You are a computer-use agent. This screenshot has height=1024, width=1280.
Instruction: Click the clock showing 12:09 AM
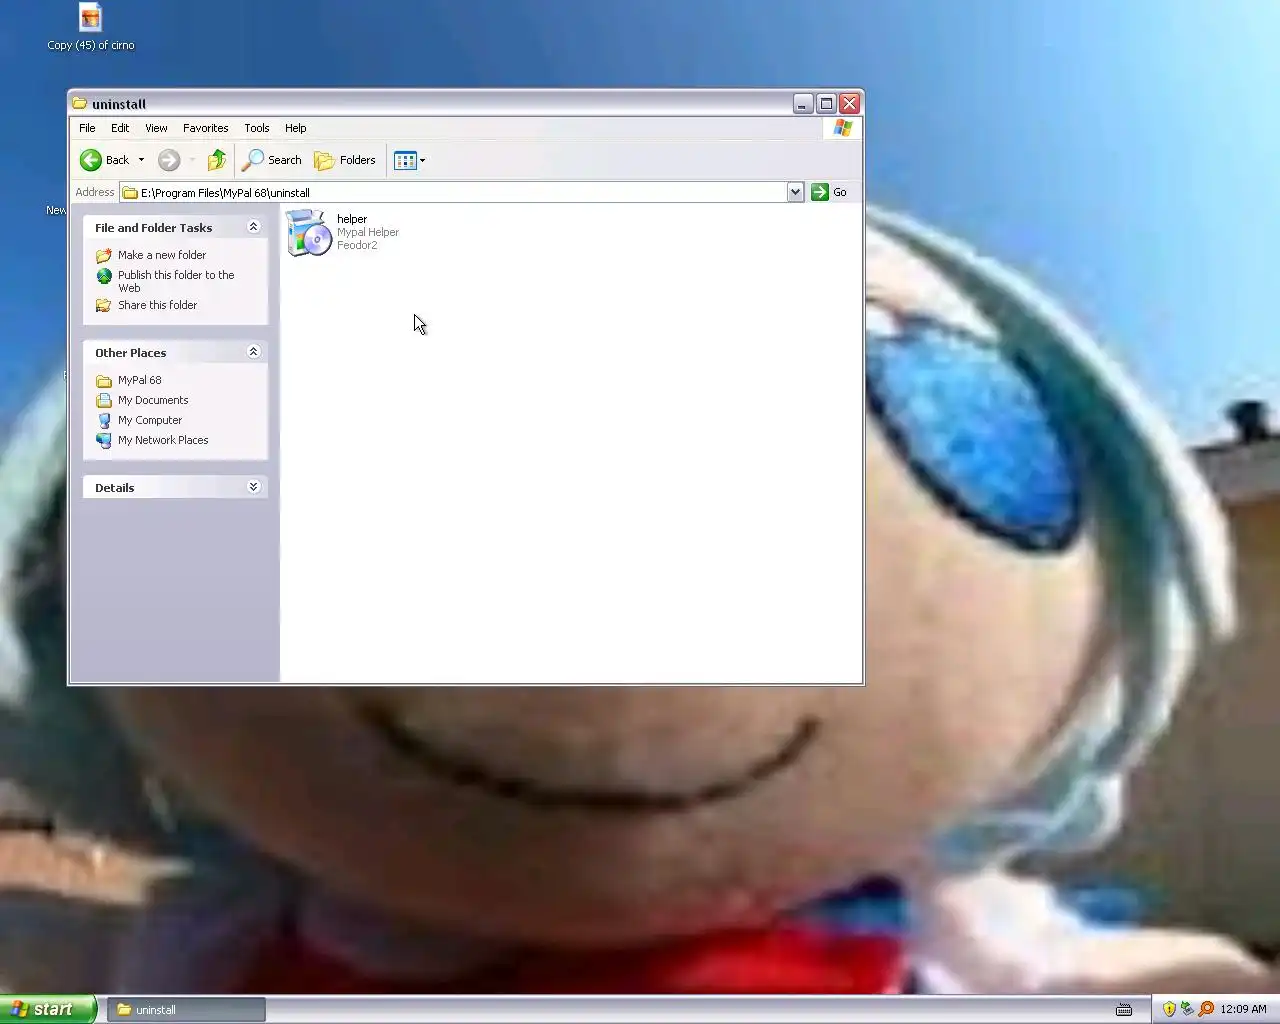point(1243,1009)
